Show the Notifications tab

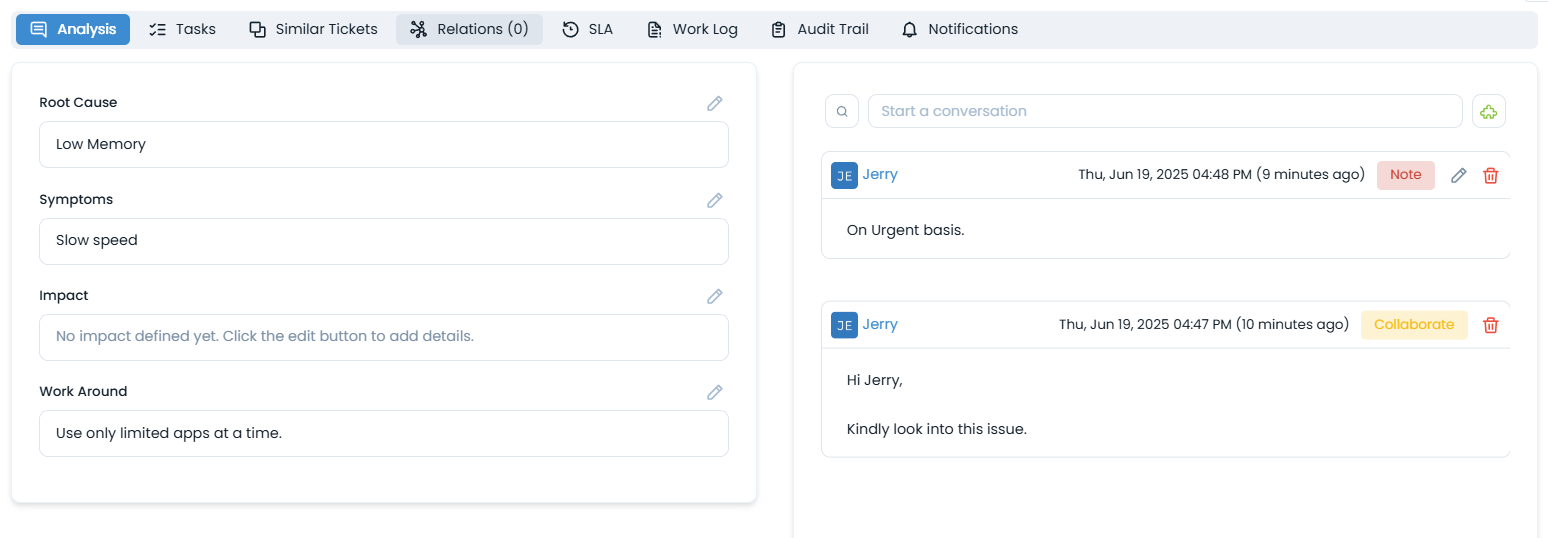(959, 29)
